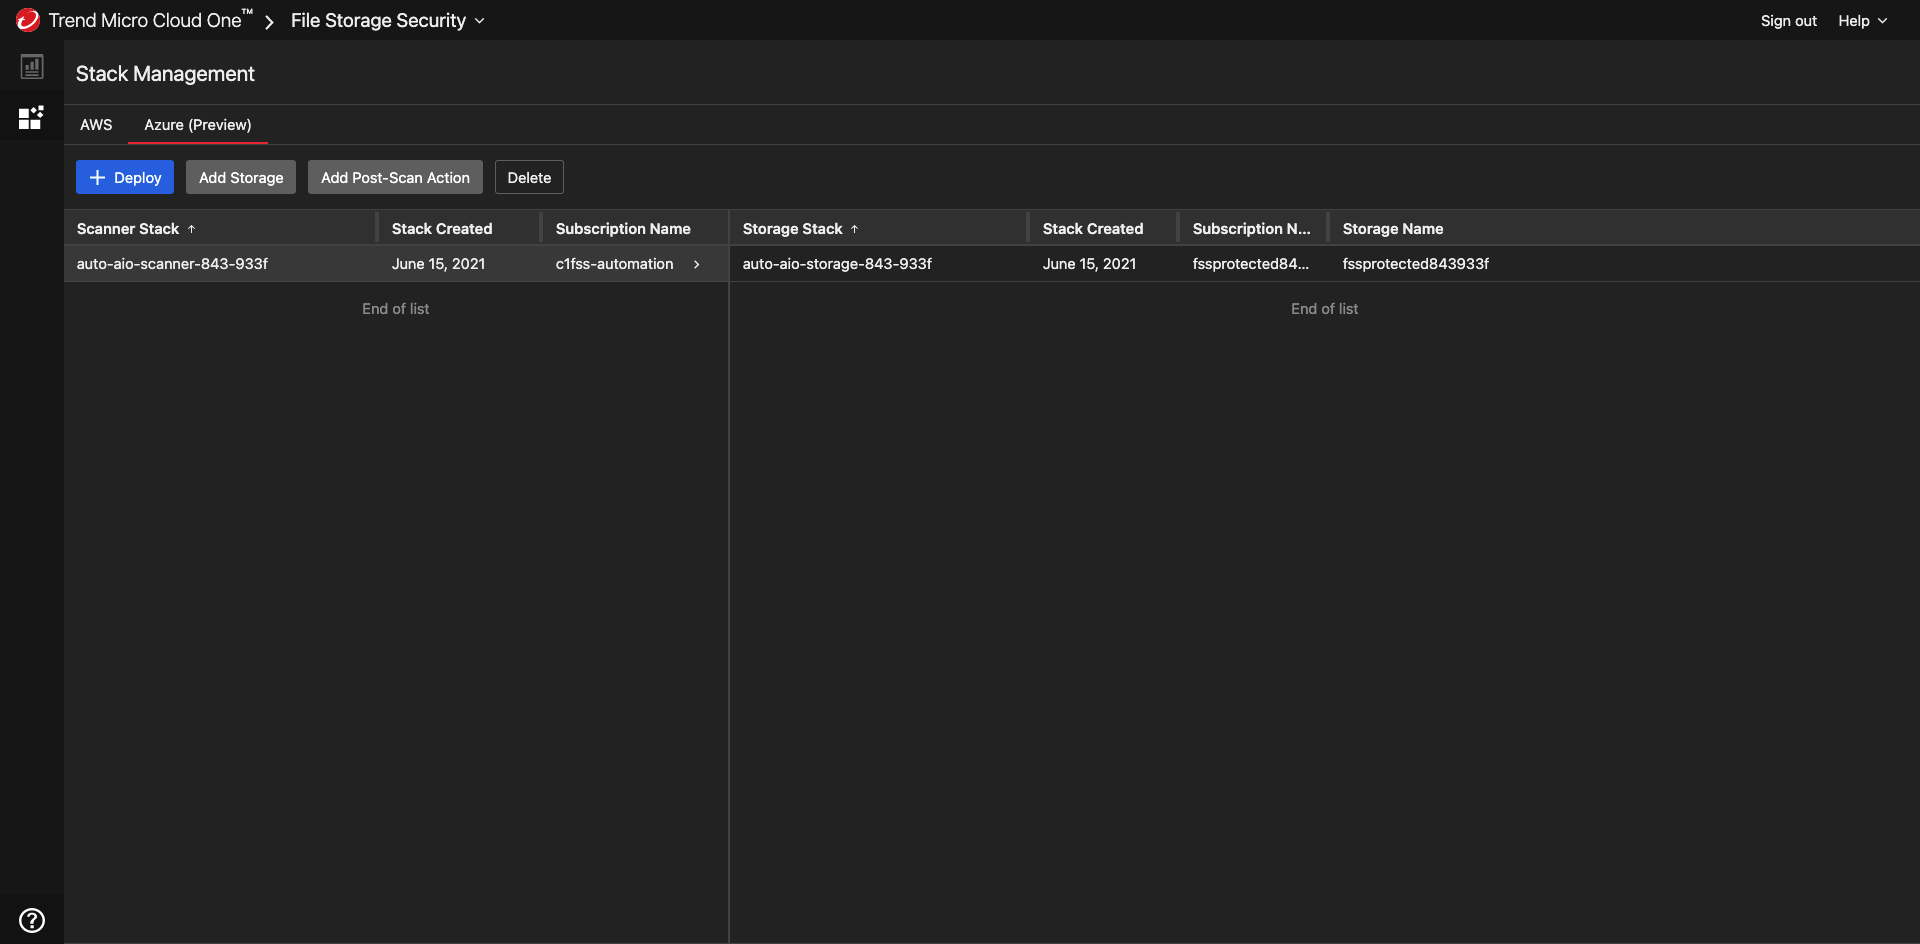This screenshot has height=944, width=1920.
Task: Click the Delete button
Action: coord(529,178)
